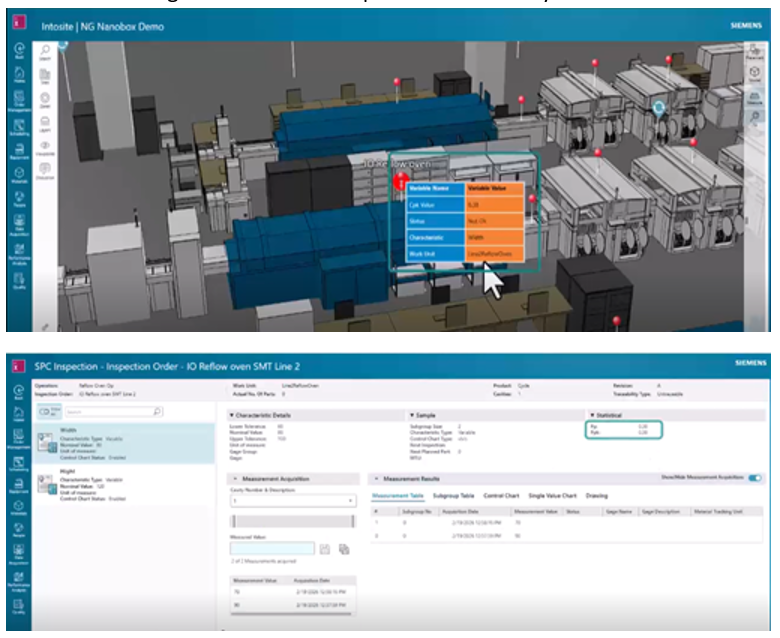Viewport: 780px width, 638px height.
Task: Open Data Acquisition in the Intosite sidebar
Action: 19,225
